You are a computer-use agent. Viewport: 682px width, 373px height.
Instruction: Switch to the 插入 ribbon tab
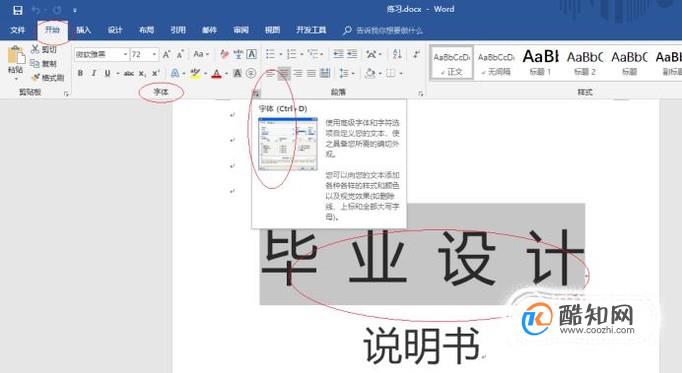[x=84, y=30]
